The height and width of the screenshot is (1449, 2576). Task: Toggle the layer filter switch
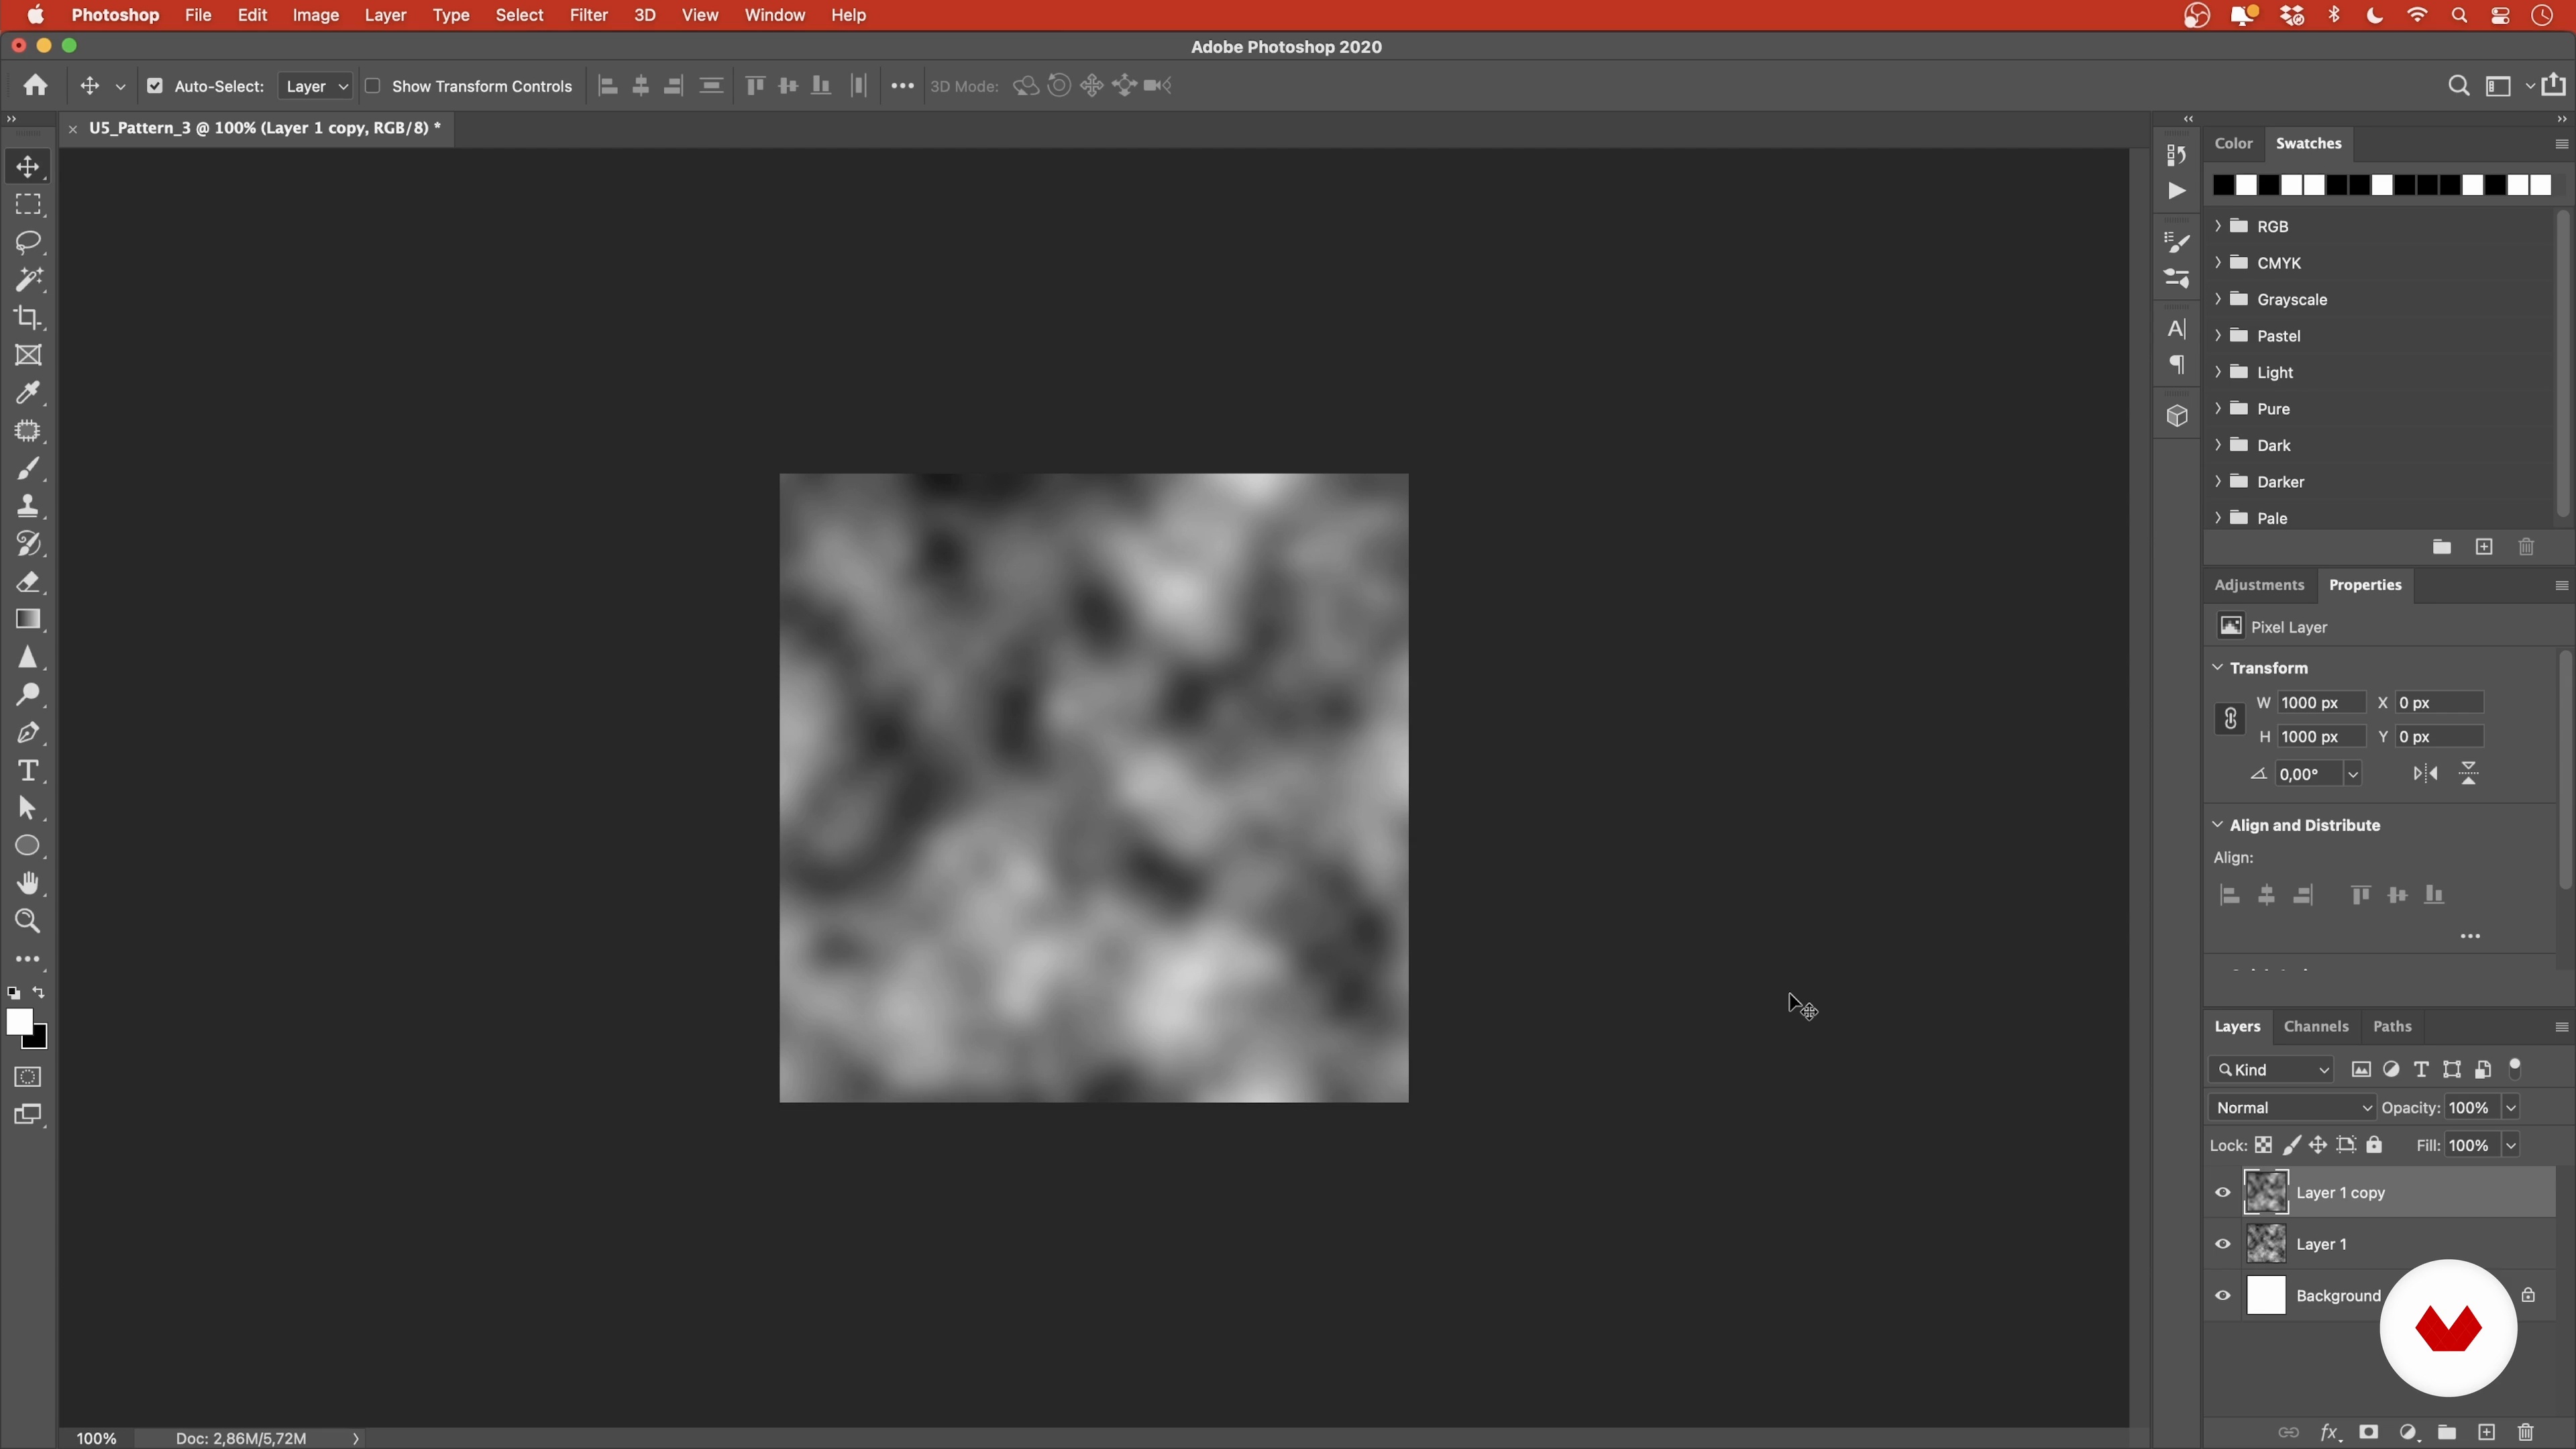coord(2515,1069)
